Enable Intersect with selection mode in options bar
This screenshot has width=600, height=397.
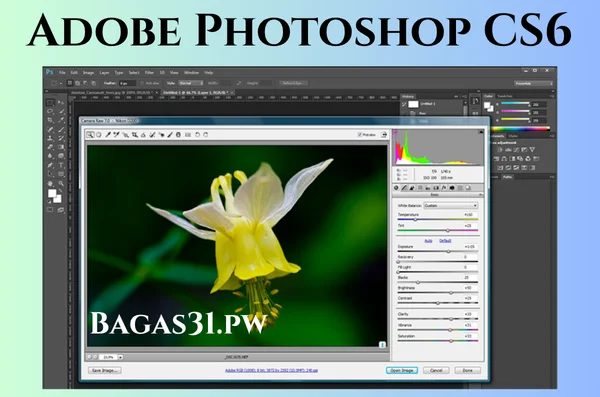pos(93,83)
